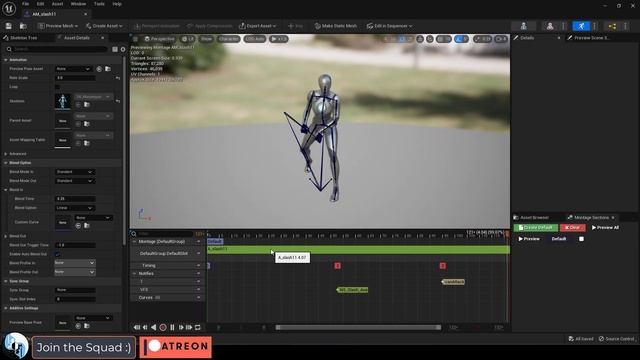Step back one frame
Viewport: 640px width, 360px height.
[145, 327]
